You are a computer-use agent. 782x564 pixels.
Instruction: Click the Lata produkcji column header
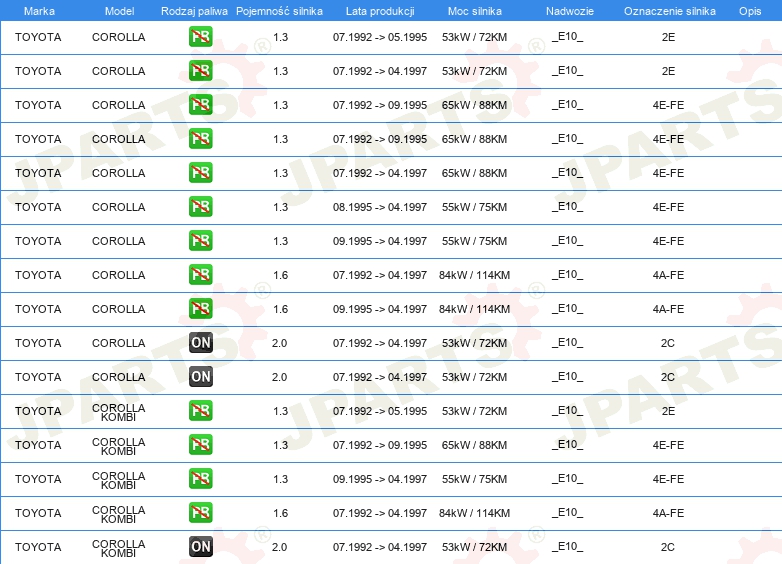coord(380,11)
